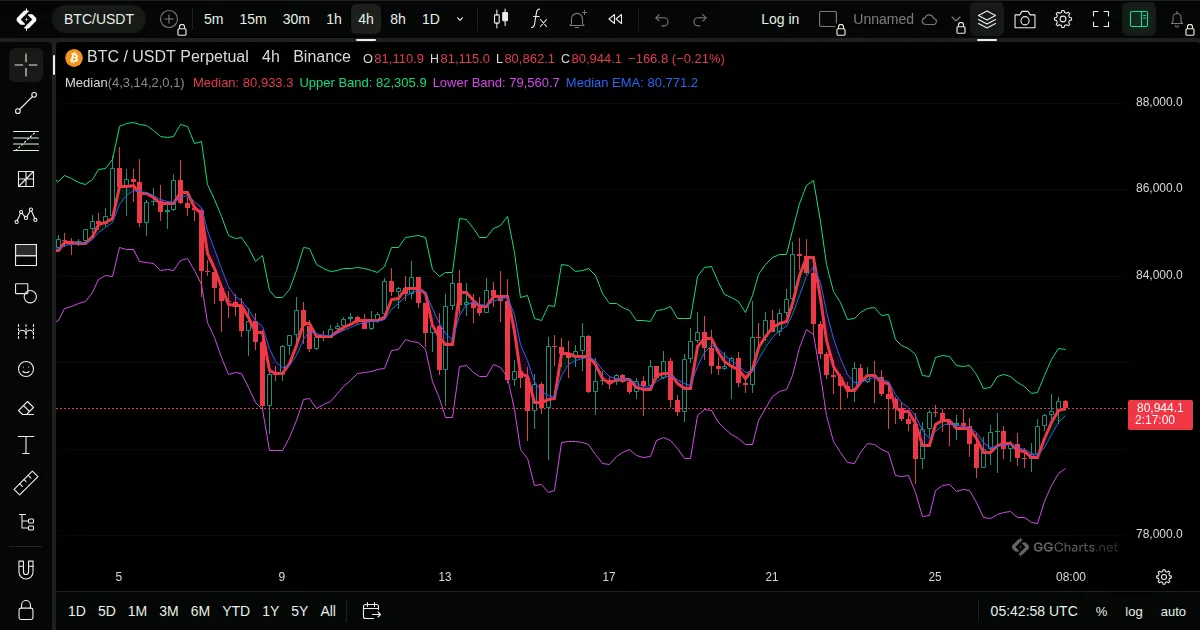Image resolution: width=1200 pixels, height=630 pixels.
Task: Toggle percentage scale mode
Action: point(1101,611)
